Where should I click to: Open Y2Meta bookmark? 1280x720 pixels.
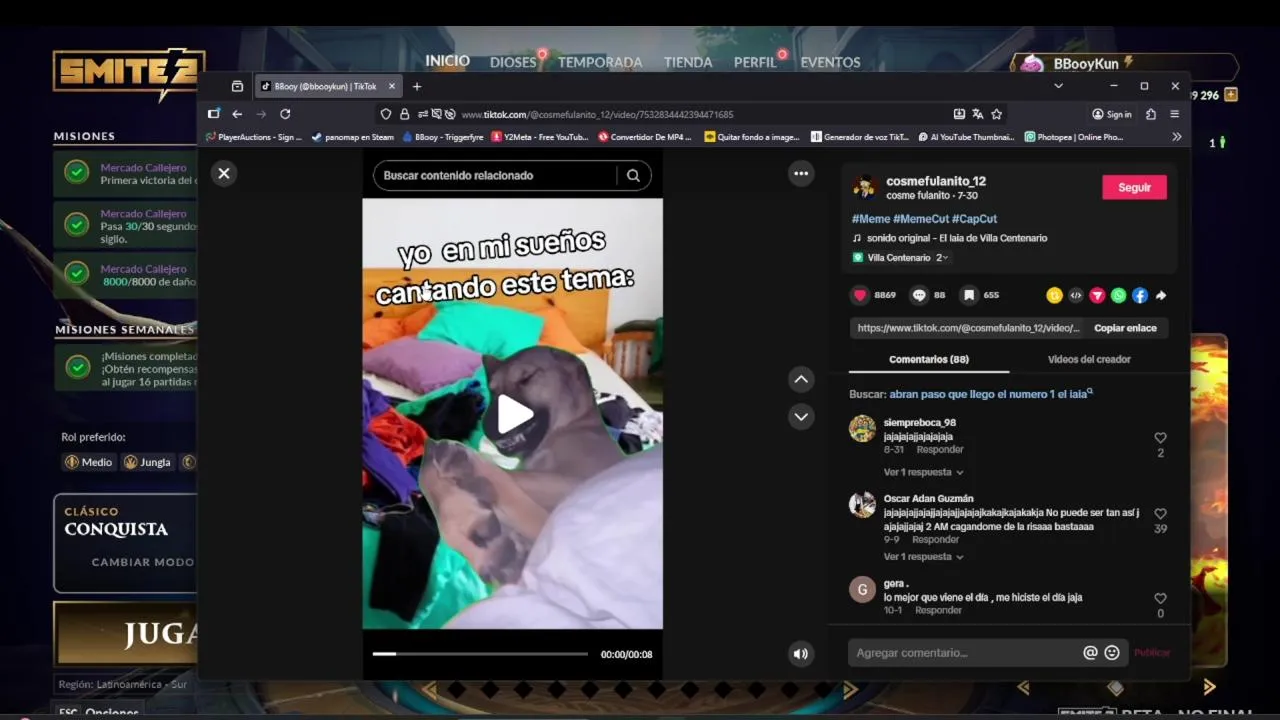coord(539,137)
